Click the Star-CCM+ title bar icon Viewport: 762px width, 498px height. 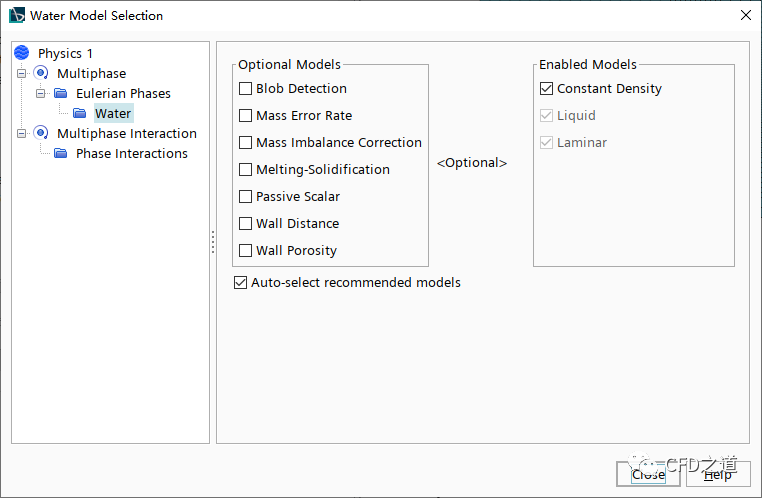point(17,16)
